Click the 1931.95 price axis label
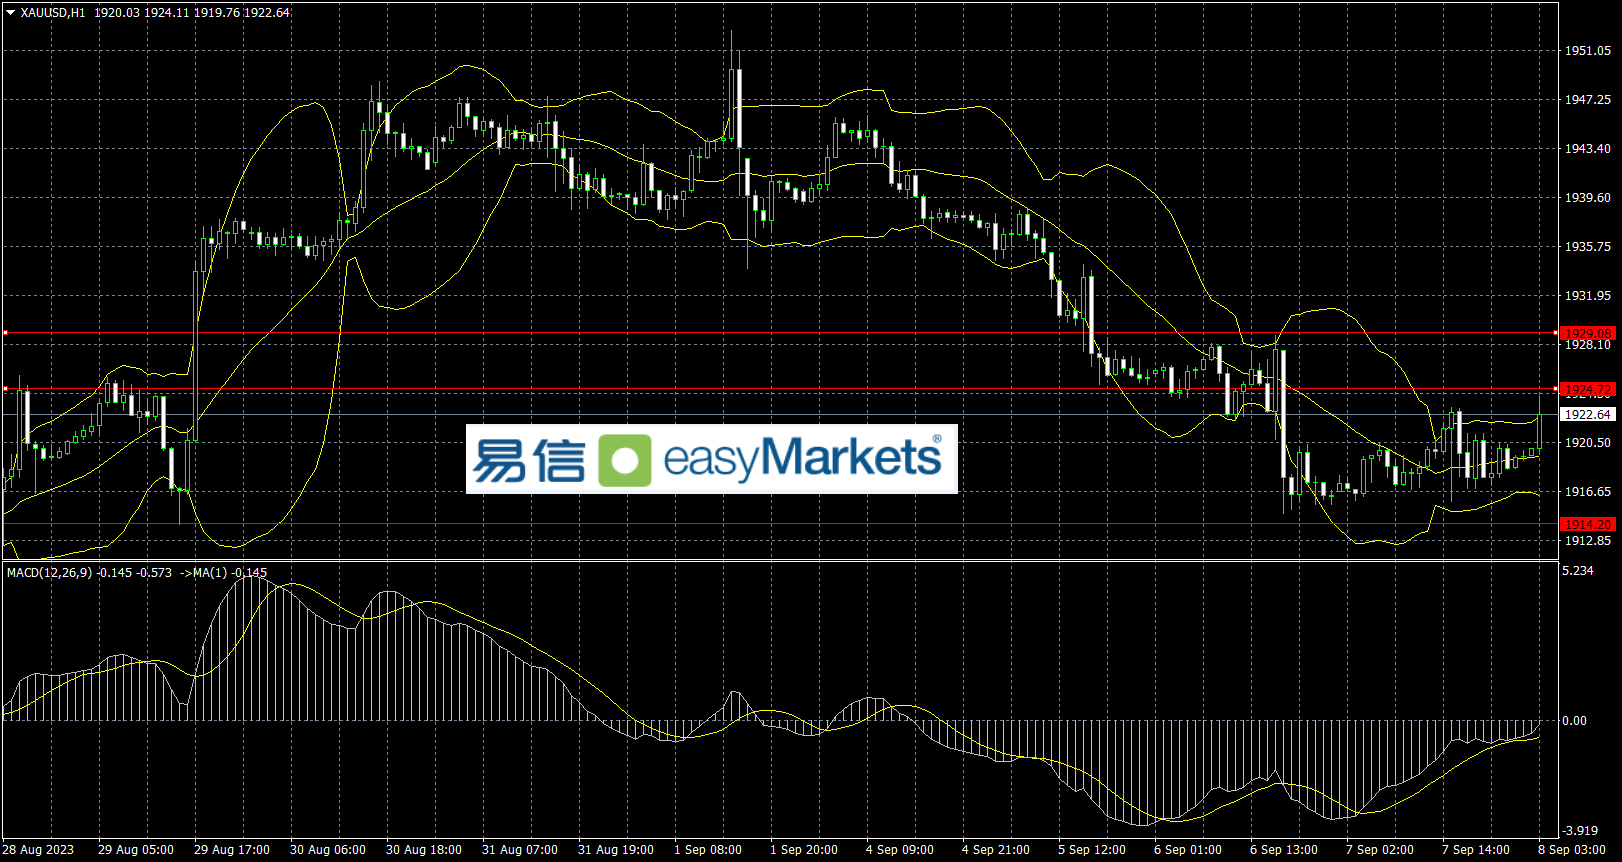The height and width of the screenshot is (862, 1622). coord(1588,296)
